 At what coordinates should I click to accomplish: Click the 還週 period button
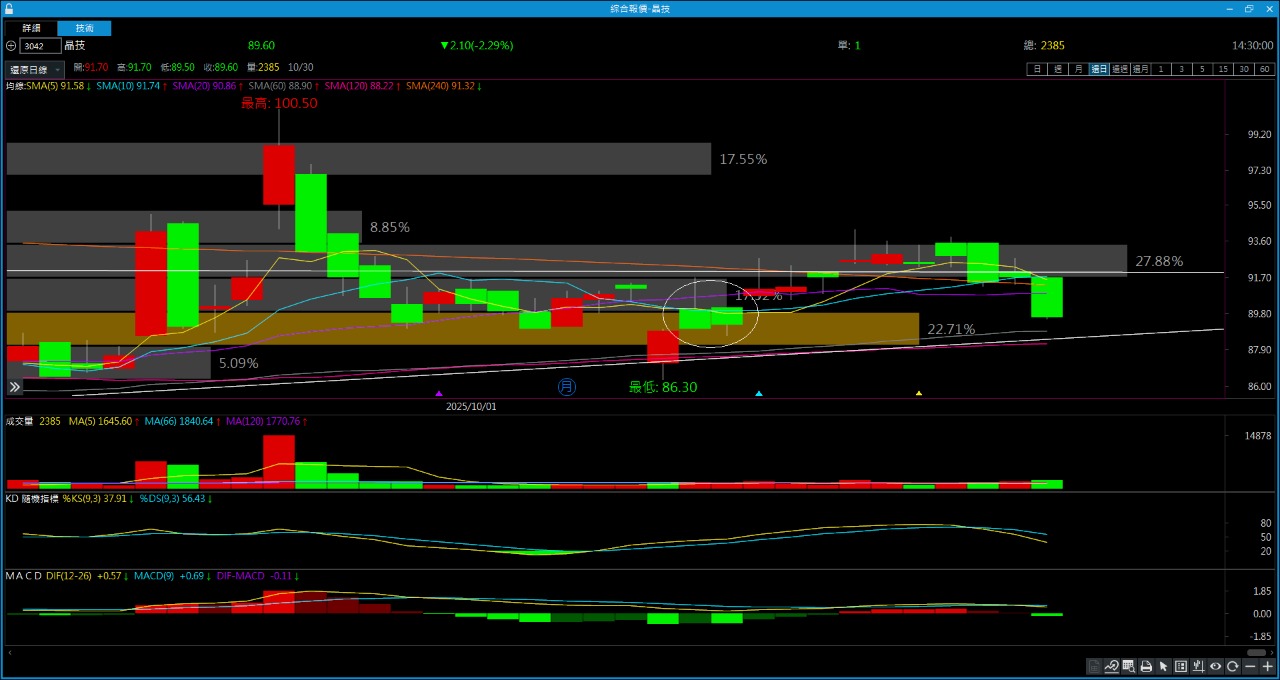(1119, 69)
